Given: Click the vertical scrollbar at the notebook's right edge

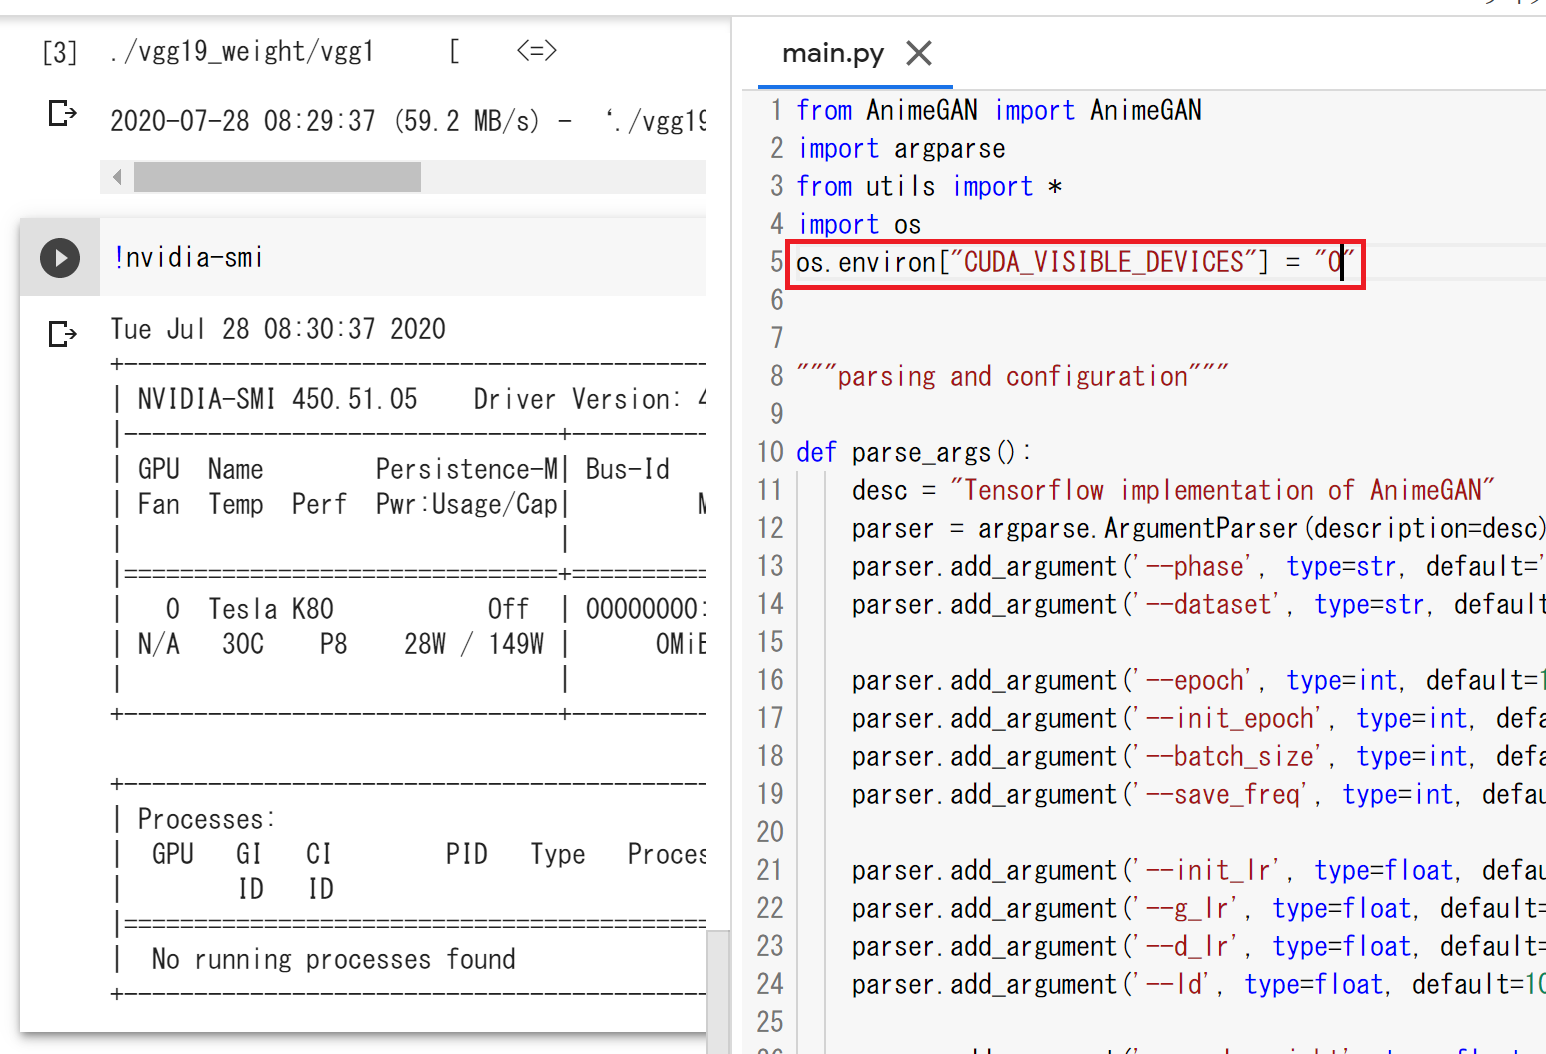Looking at the screenshot, I should coord(717,990).
